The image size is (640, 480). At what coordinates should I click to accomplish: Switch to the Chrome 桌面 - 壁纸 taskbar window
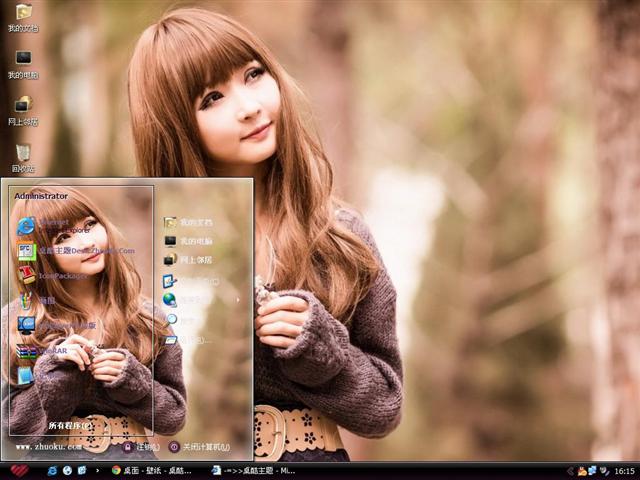point(152,471)
